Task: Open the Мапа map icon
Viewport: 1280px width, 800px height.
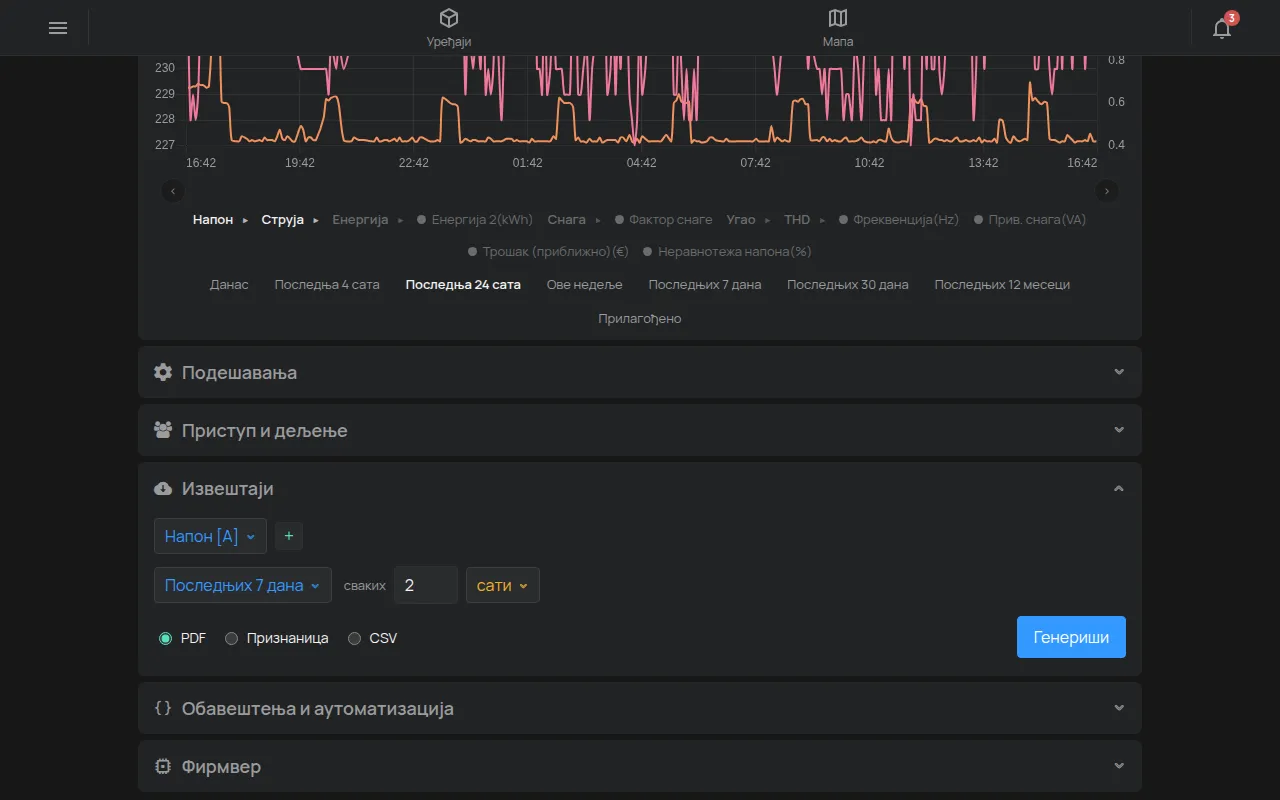Action: [838, 18]
